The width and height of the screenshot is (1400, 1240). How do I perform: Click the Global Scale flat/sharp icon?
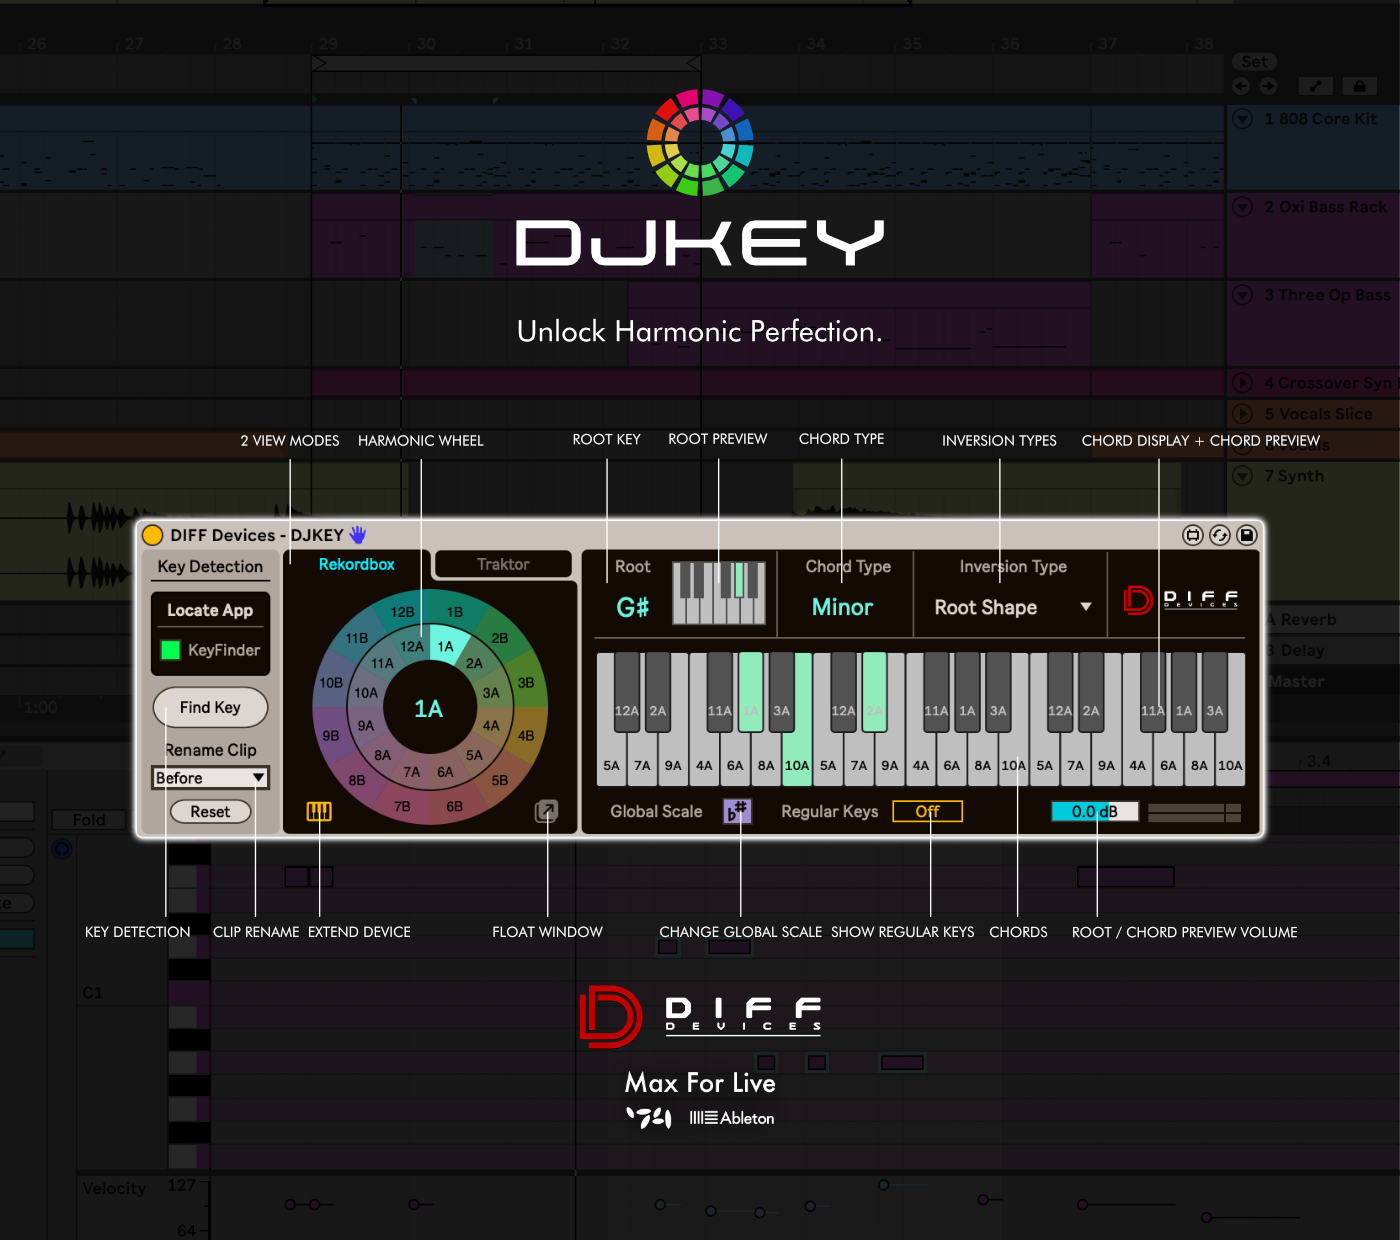737,811
